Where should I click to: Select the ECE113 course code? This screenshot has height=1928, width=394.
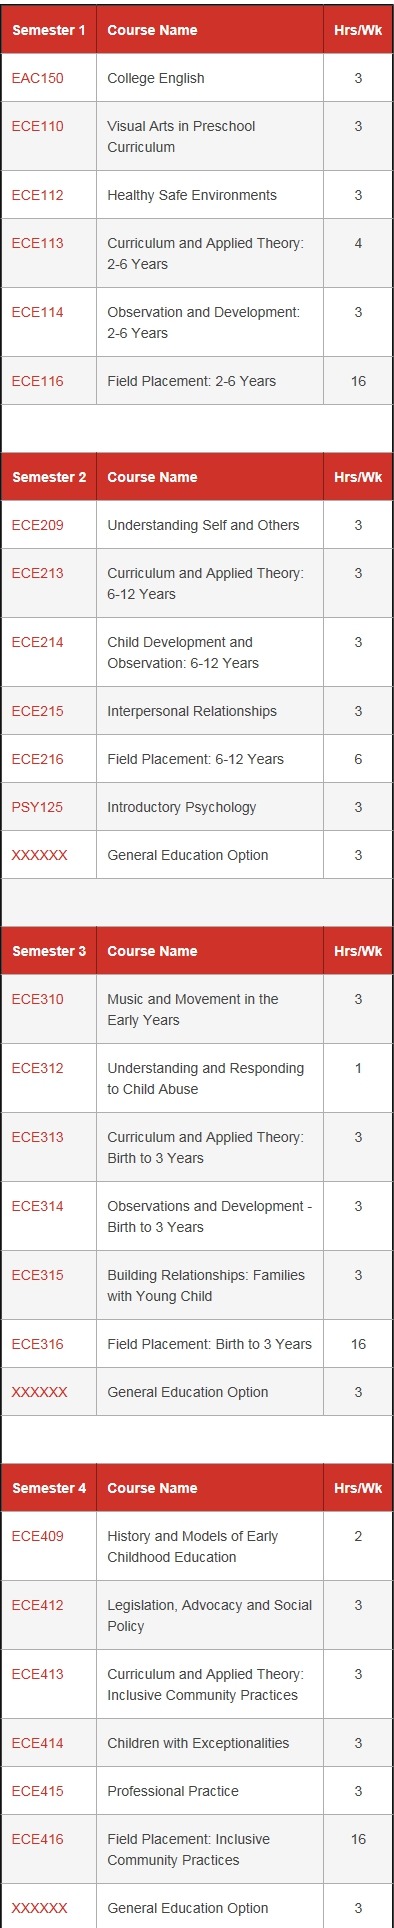pyautogui.click(x=37, y=243)
